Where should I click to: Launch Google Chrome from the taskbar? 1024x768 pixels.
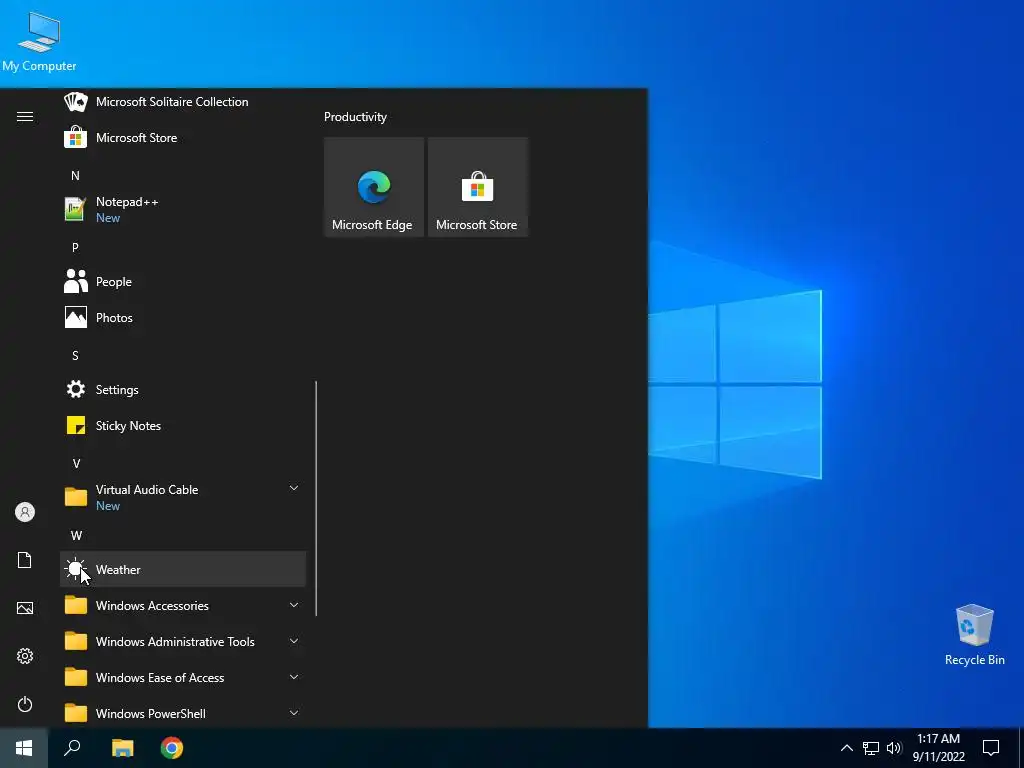(172, 748)
